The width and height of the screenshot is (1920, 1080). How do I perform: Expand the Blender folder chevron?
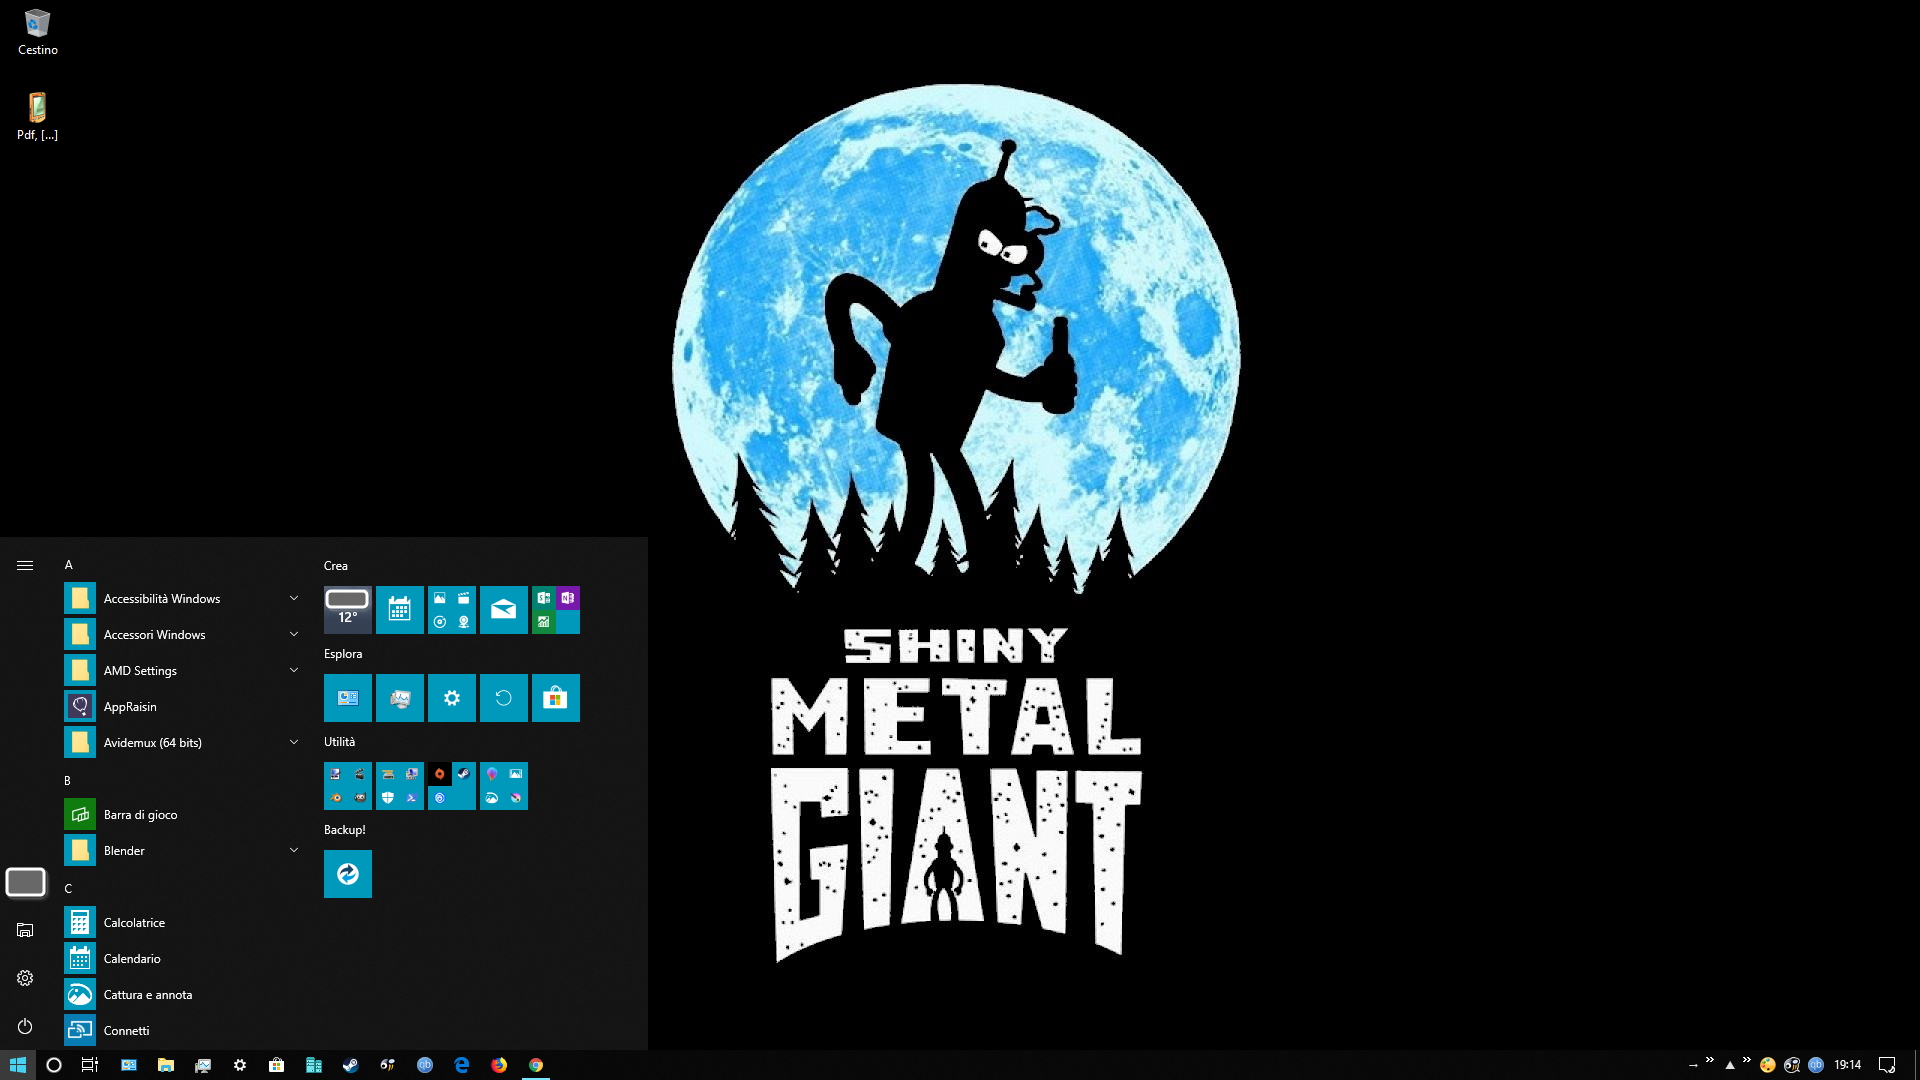293,850
